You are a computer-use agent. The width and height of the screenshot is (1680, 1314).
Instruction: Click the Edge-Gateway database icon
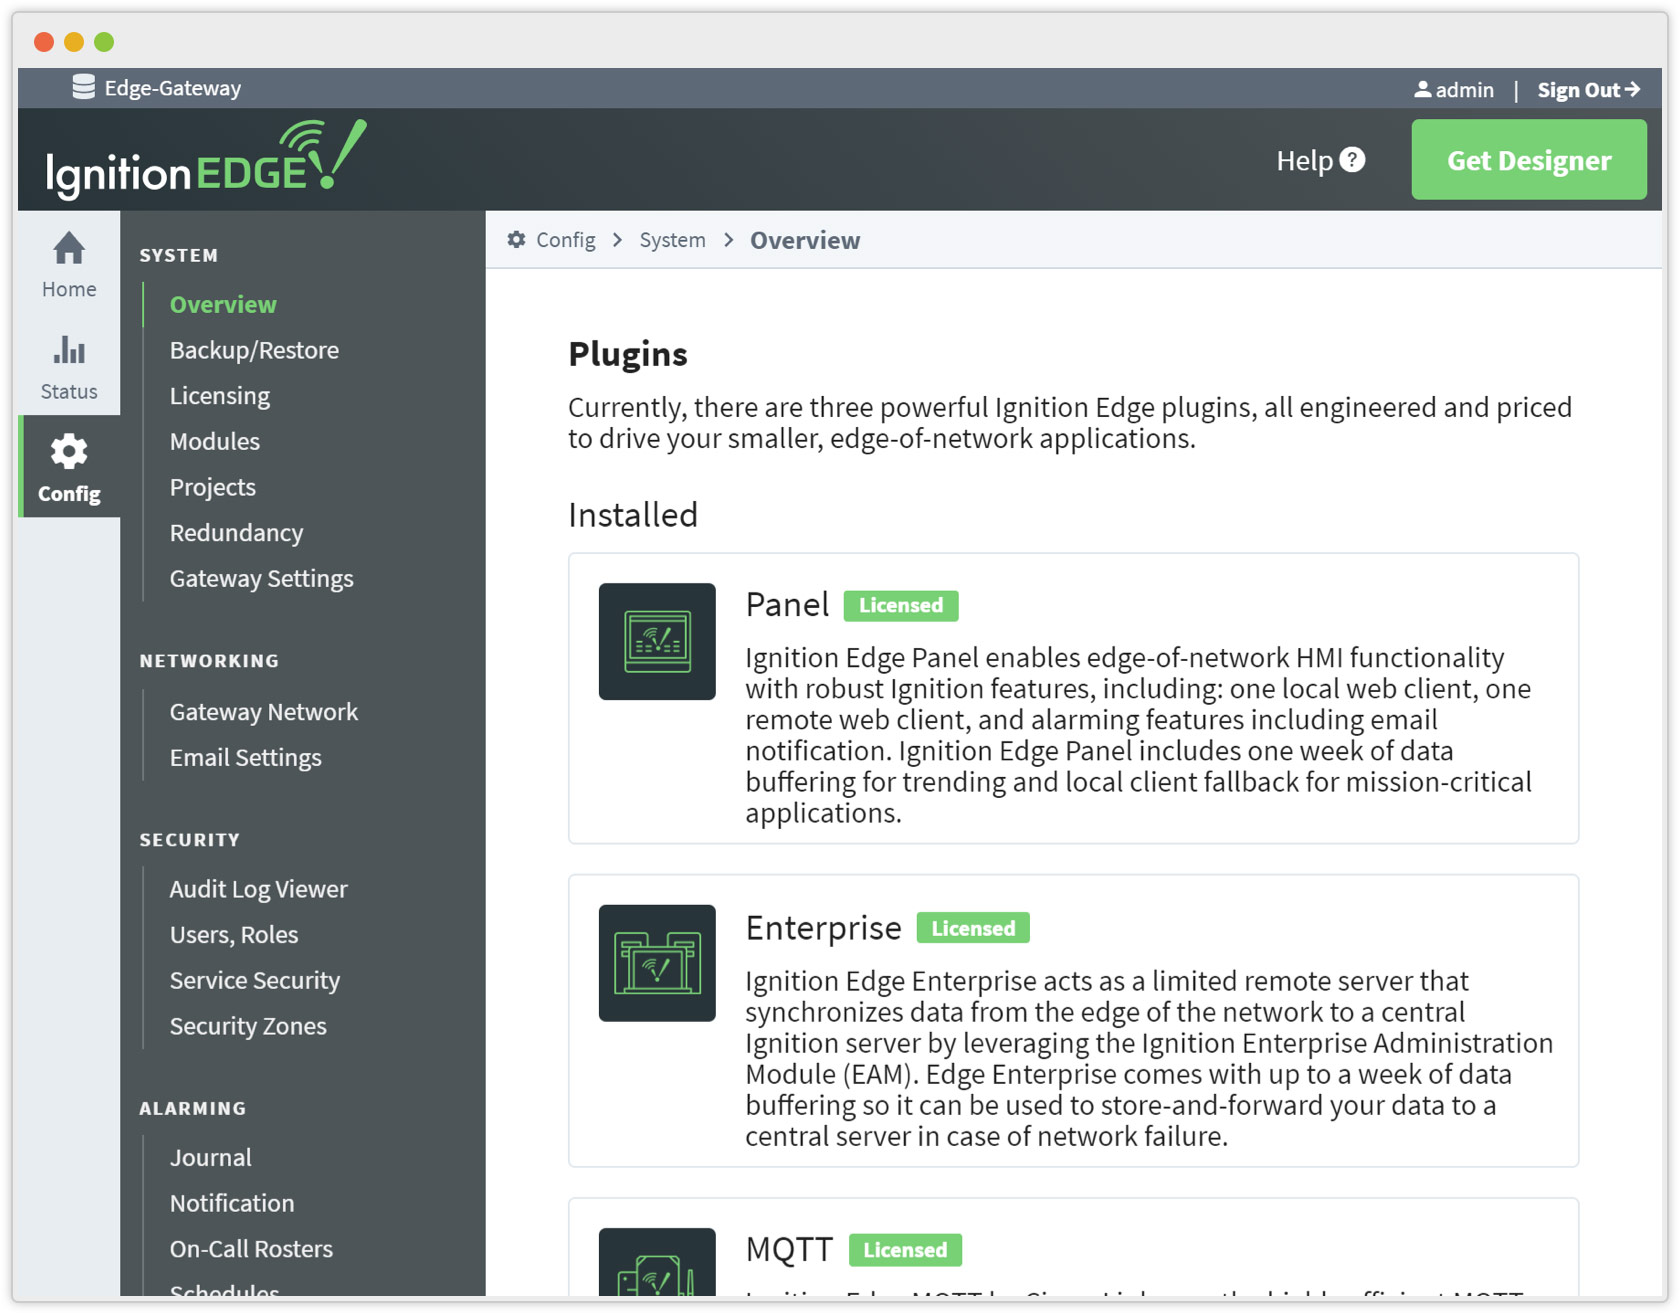(84, 88)
